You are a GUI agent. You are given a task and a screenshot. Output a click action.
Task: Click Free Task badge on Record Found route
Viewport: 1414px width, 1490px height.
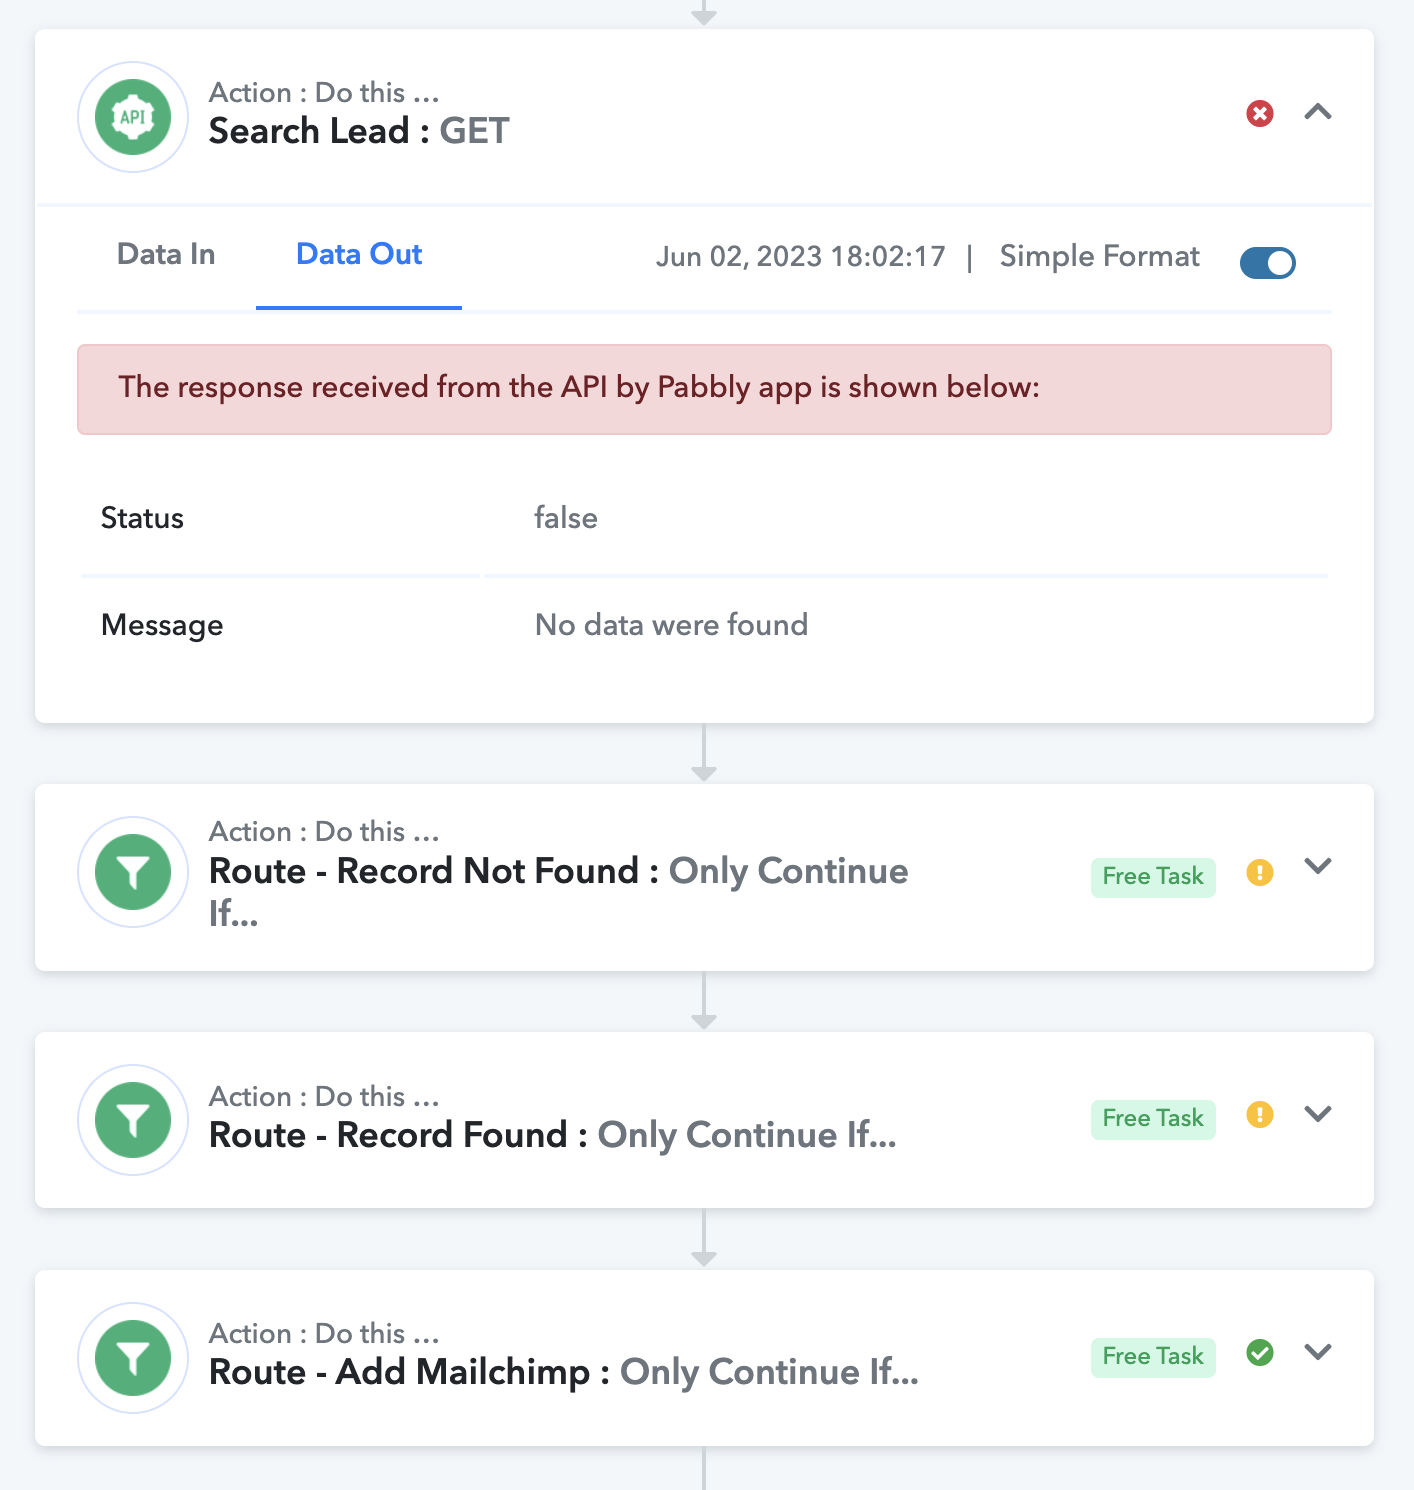click(x=1153, y=1119)
